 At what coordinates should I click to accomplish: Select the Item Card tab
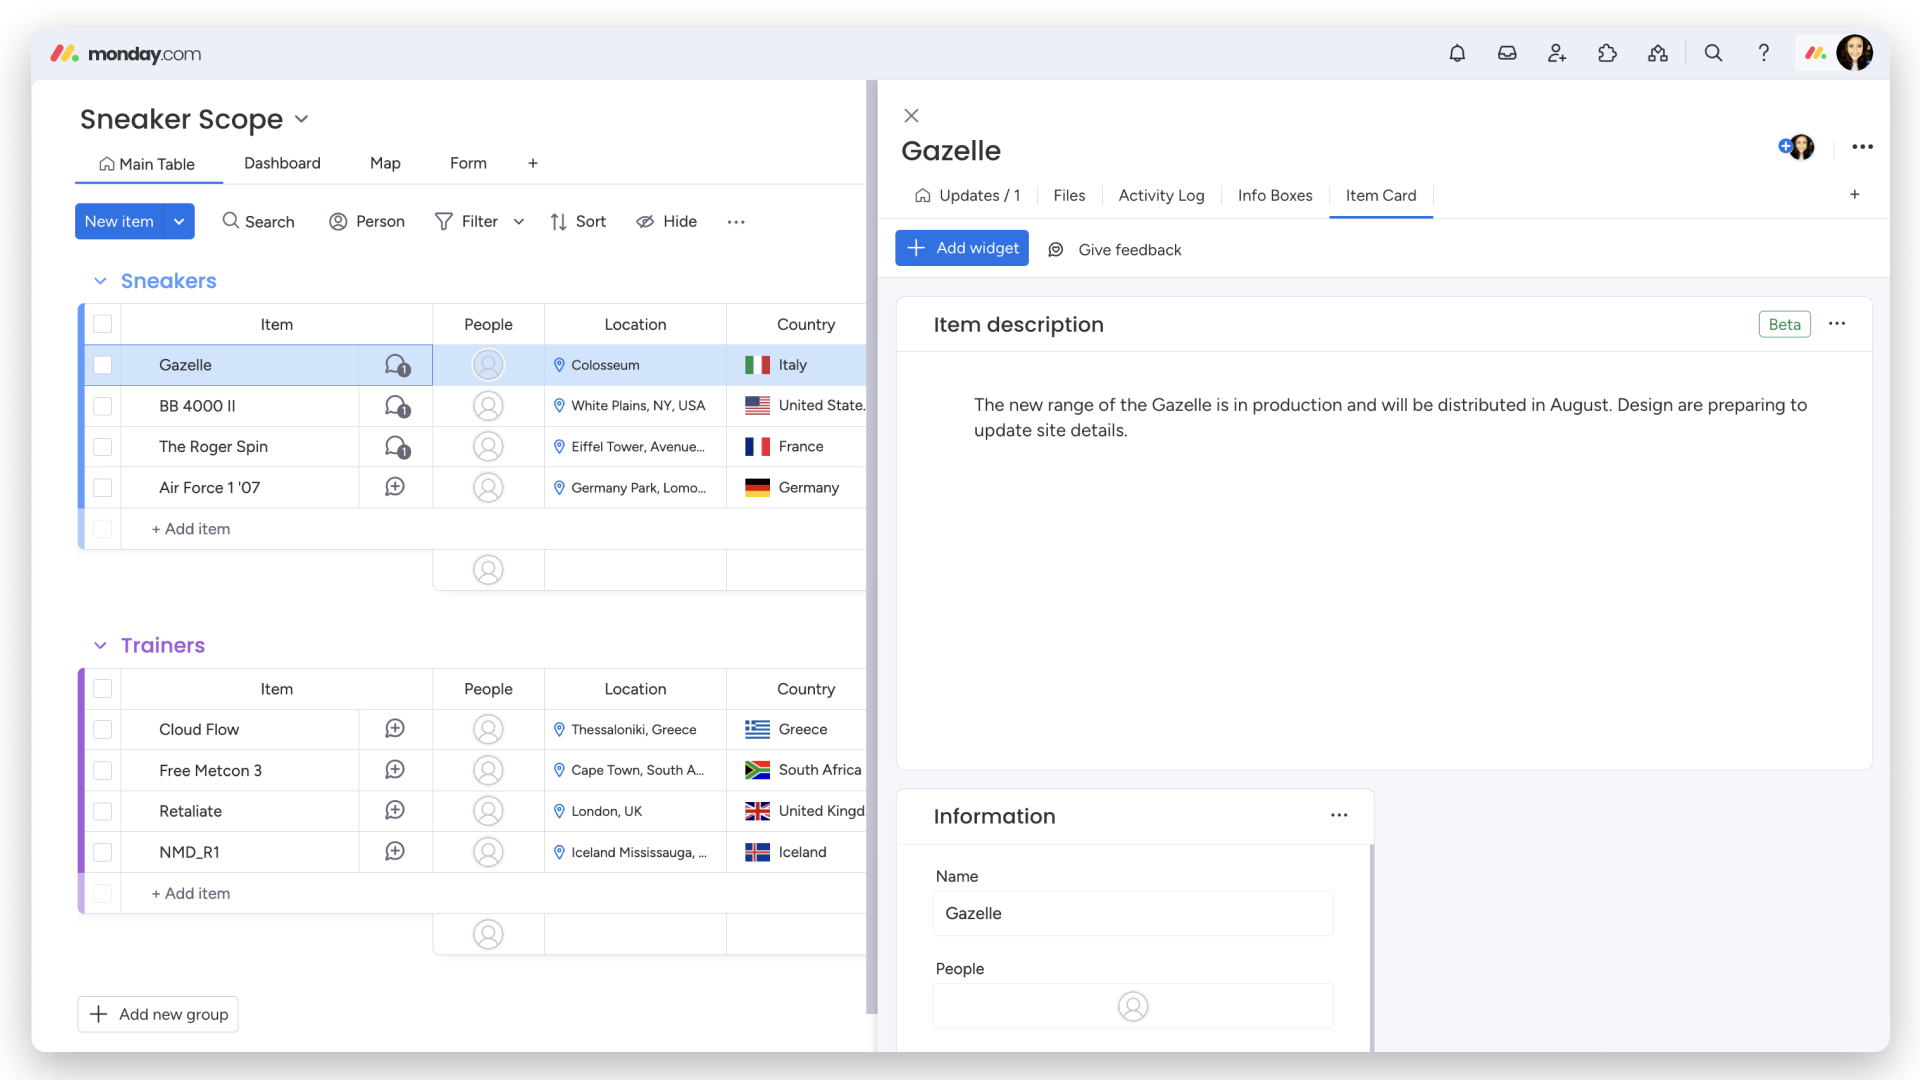click(x=1381, y=196)
